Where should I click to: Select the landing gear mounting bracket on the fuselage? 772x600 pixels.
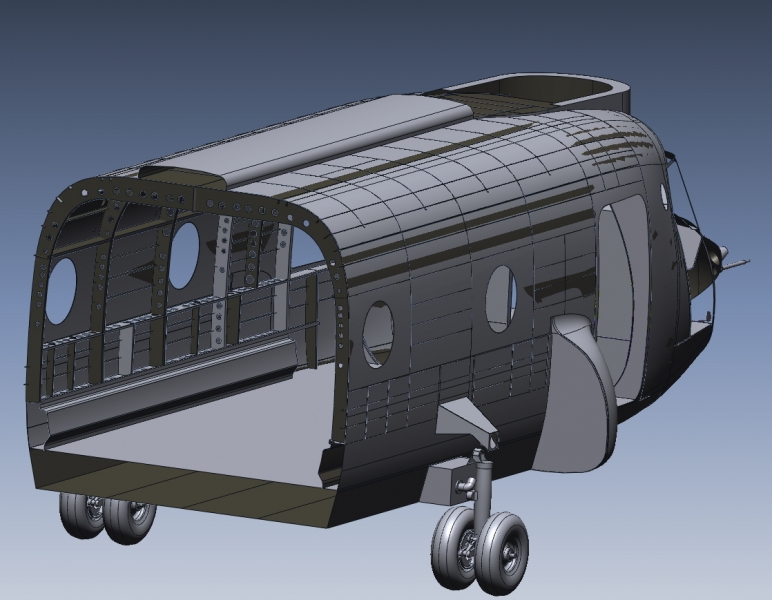(467, 420)
